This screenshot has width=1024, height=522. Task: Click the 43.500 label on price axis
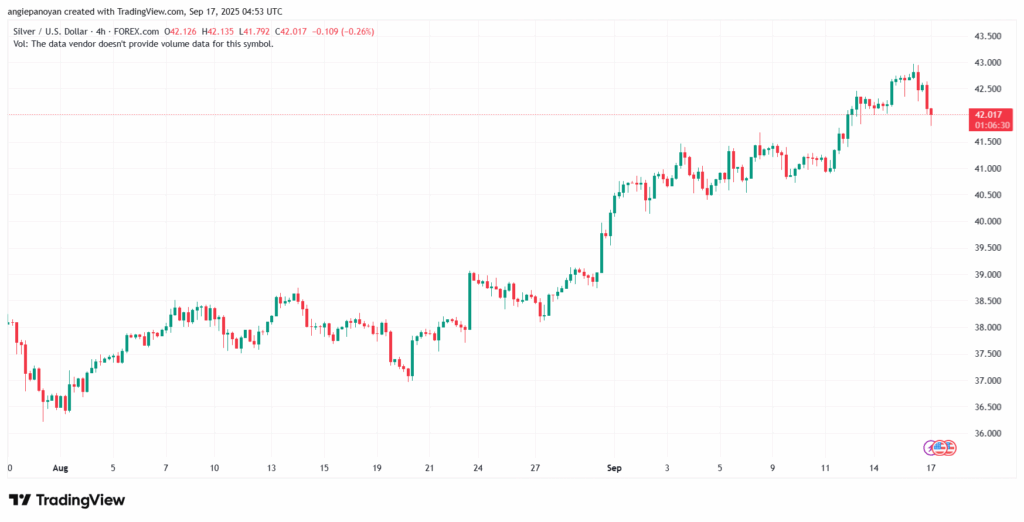[987, 36]
